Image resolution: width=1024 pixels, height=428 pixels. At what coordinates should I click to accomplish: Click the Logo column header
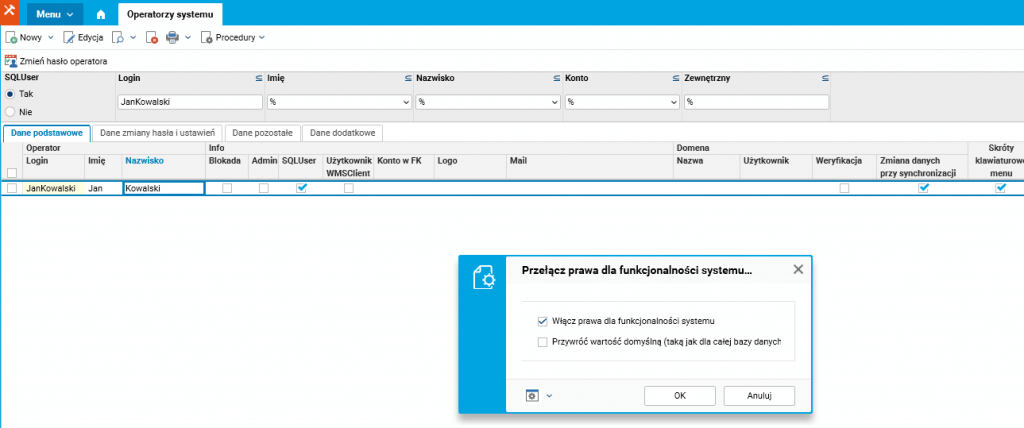pyautogui.click(x=447, y=160)
